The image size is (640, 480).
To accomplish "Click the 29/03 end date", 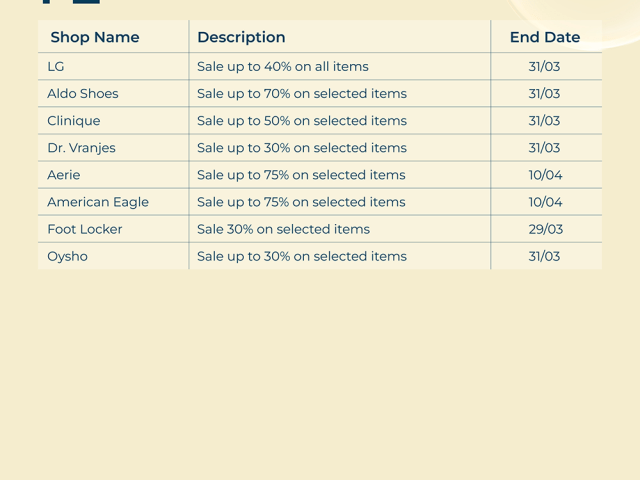I will (x=546, y=229).
